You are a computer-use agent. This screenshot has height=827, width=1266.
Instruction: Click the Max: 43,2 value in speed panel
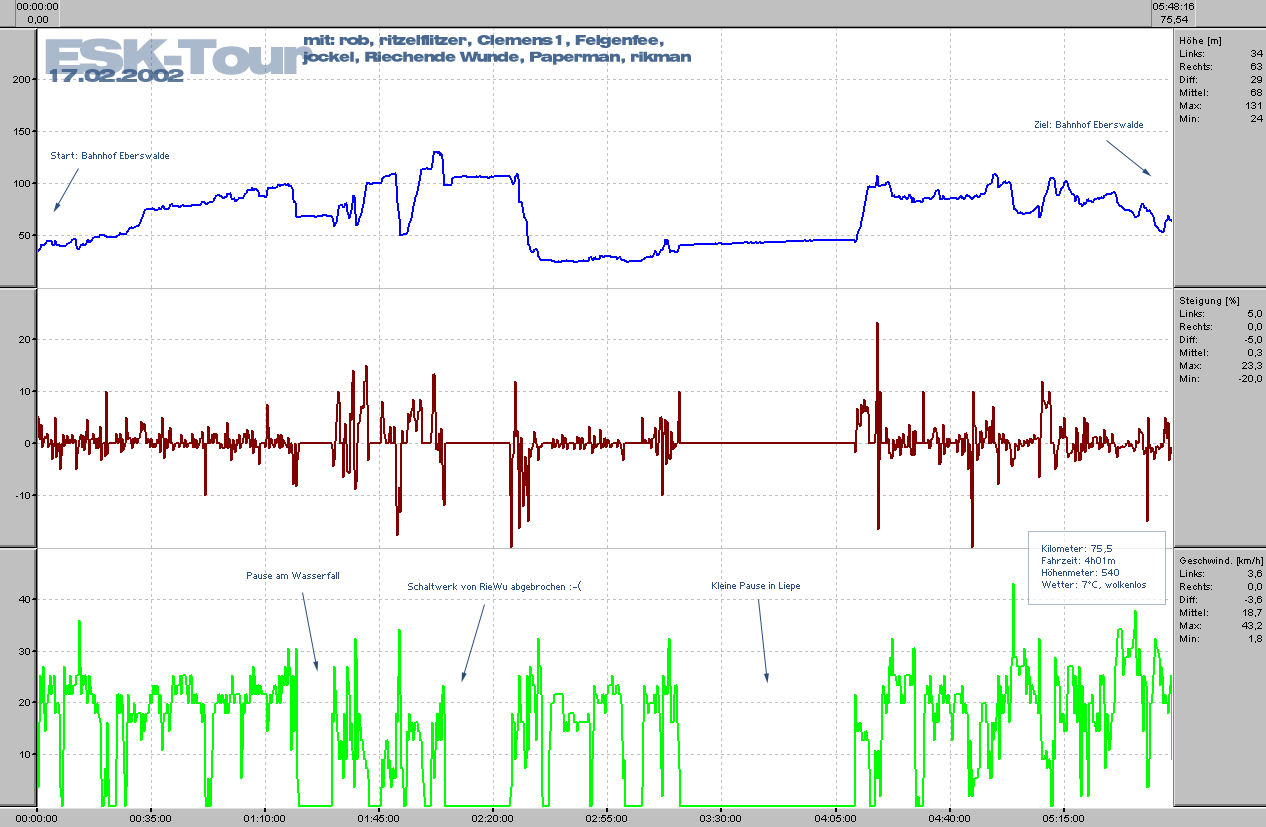(1221, 625)
